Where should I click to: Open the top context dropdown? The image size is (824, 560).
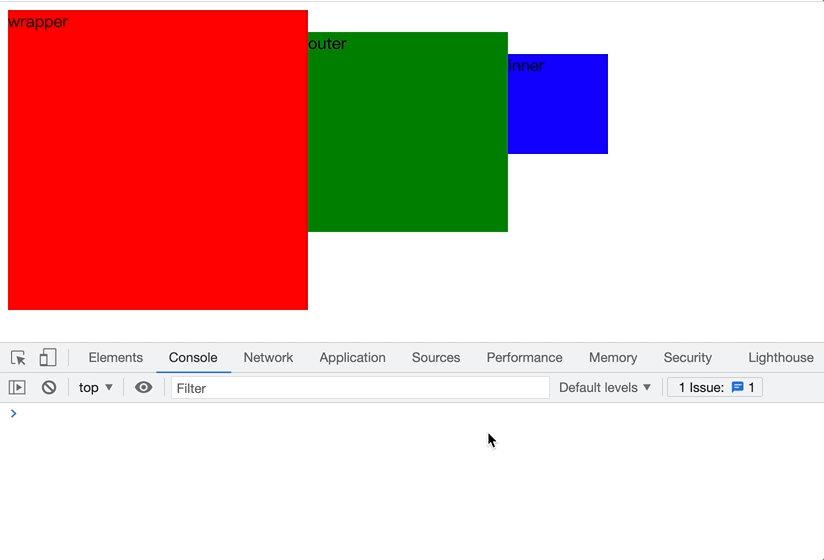(96, 388)
